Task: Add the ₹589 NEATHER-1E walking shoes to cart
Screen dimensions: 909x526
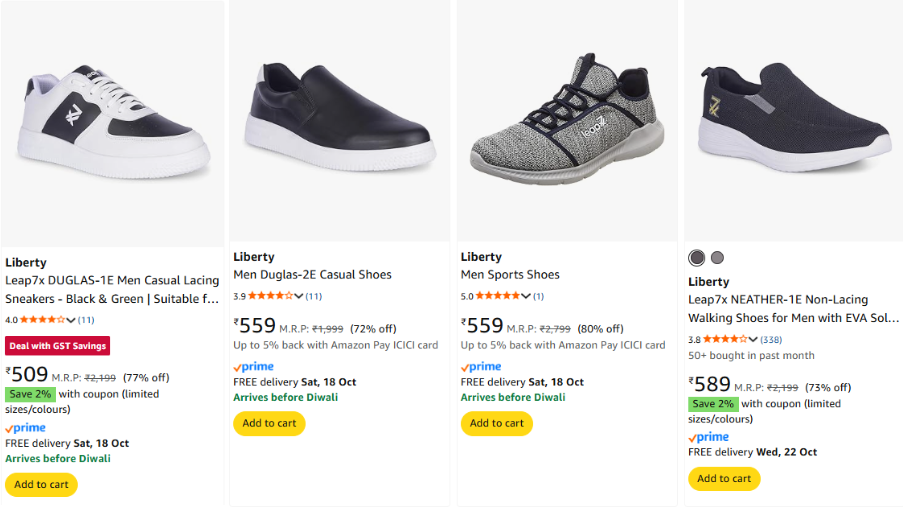Action: coord(724,478)
